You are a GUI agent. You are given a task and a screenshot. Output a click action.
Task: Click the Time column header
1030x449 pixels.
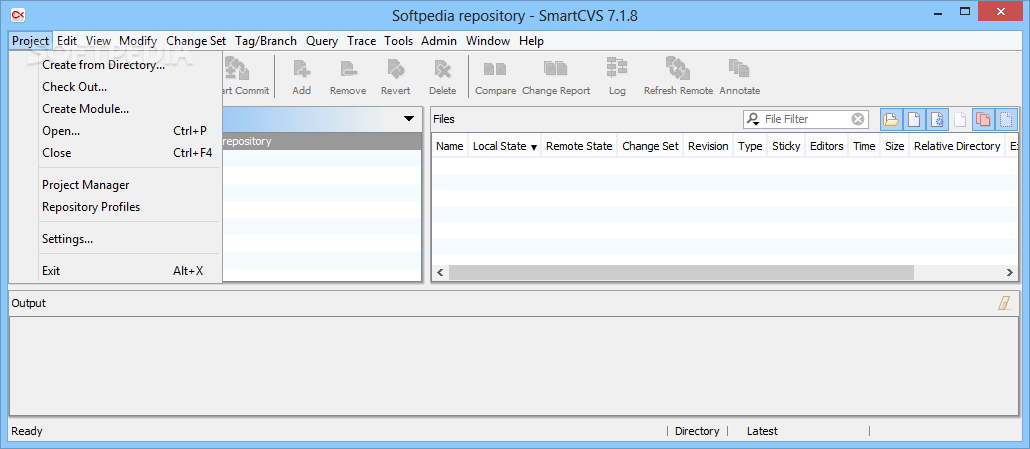pos(864,146)
